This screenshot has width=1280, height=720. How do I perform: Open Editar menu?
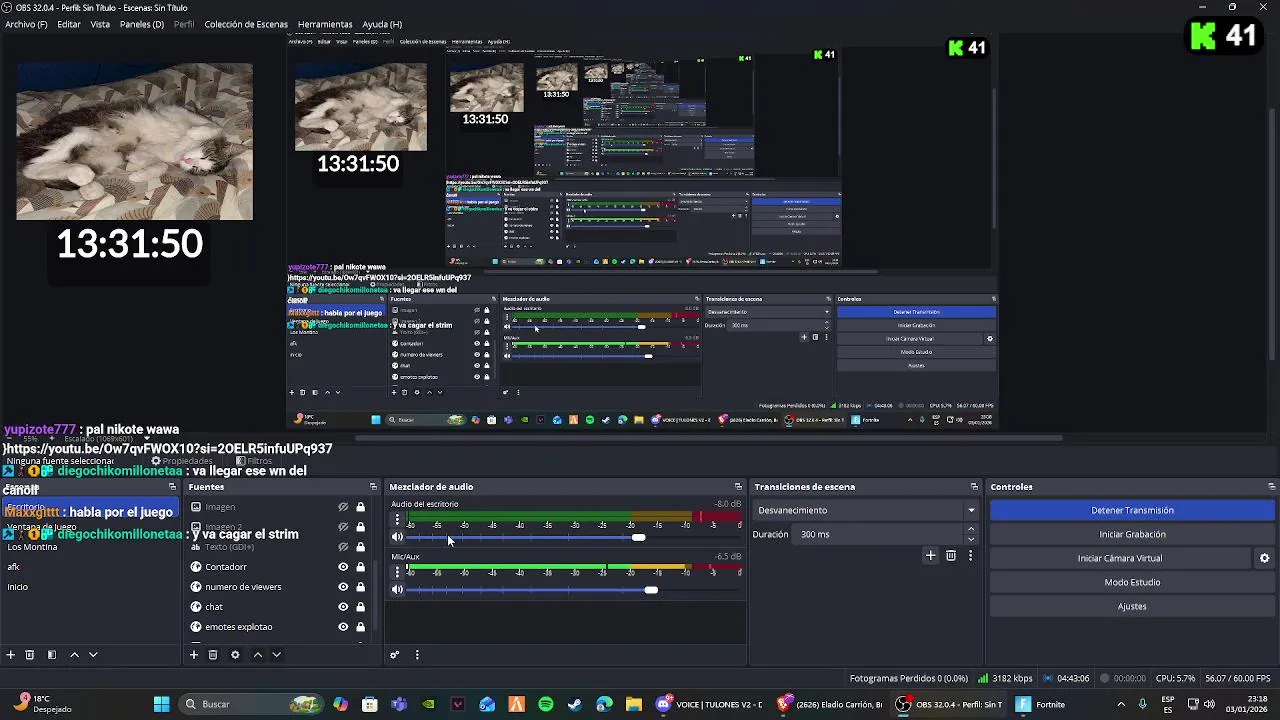69,24
